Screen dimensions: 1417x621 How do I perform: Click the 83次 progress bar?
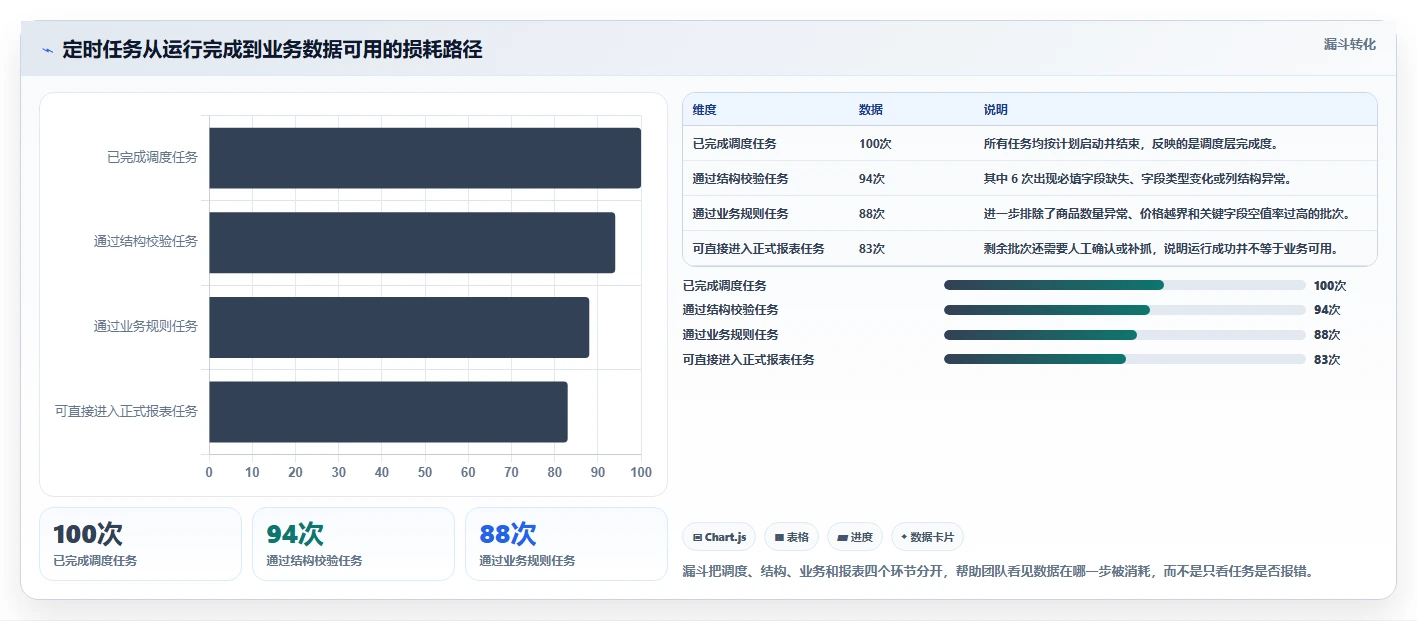click(1125, 359)
